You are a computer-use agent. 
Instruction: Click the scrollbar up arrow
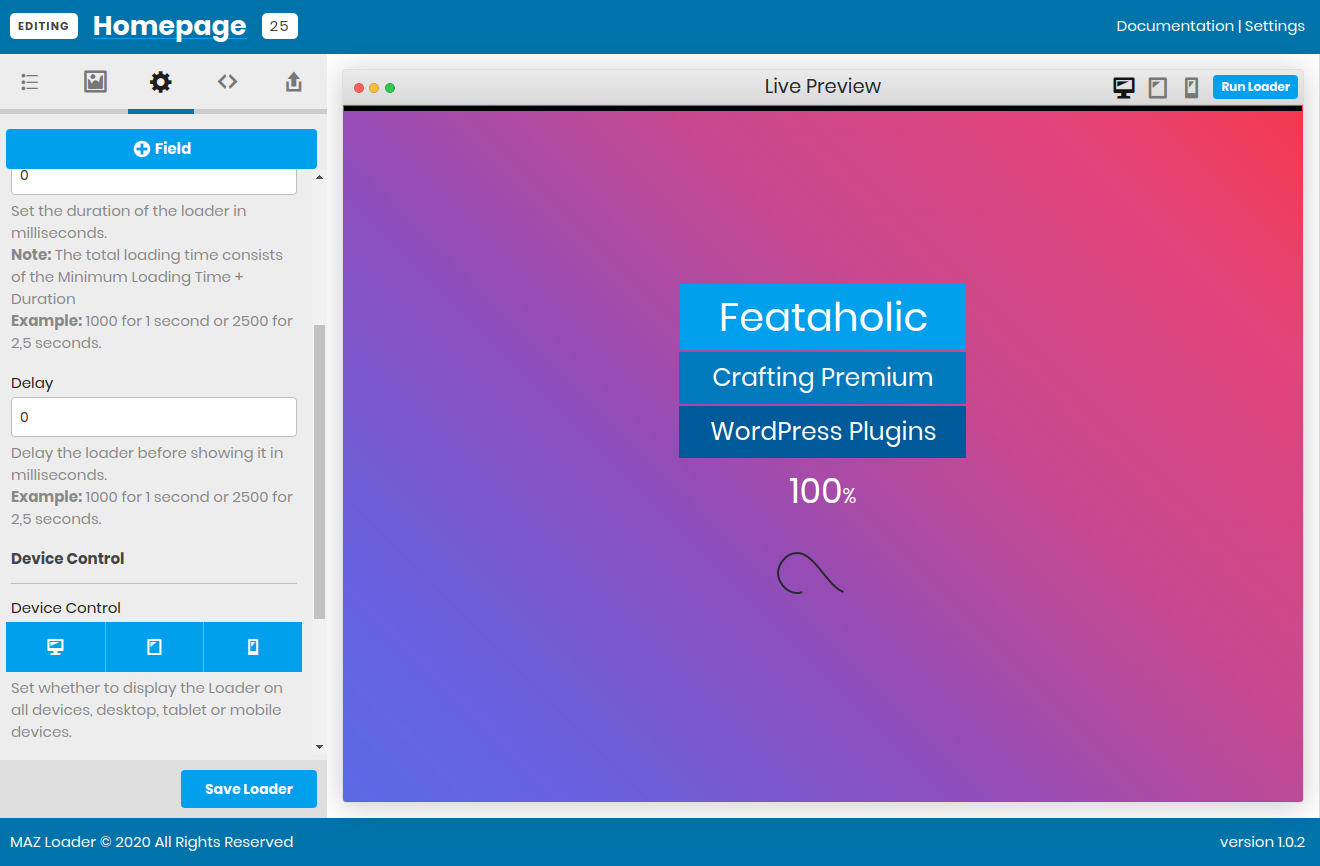coord(319,177)
